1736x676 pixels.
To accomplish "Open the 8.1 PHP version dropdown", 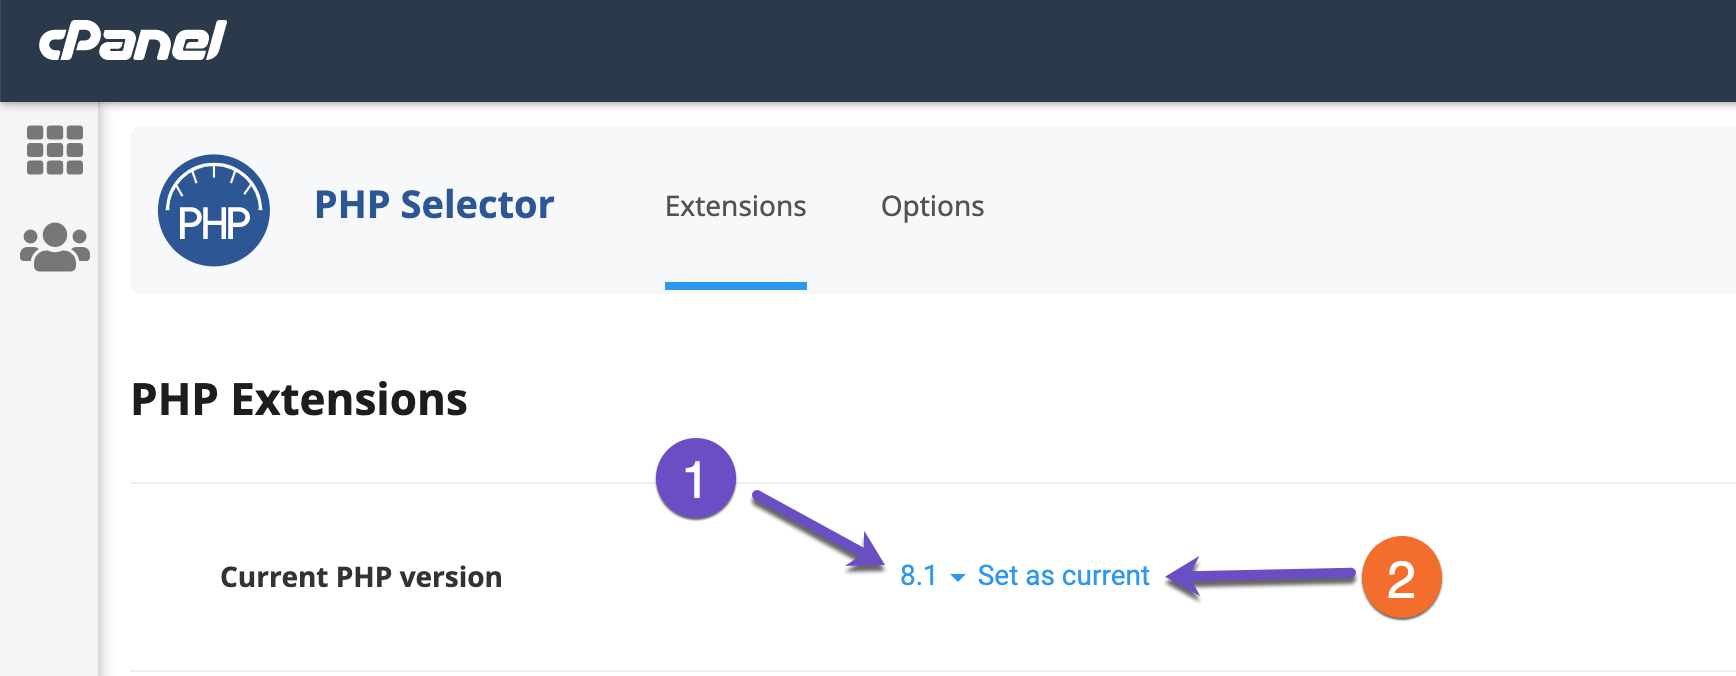I will pos(918,576).
